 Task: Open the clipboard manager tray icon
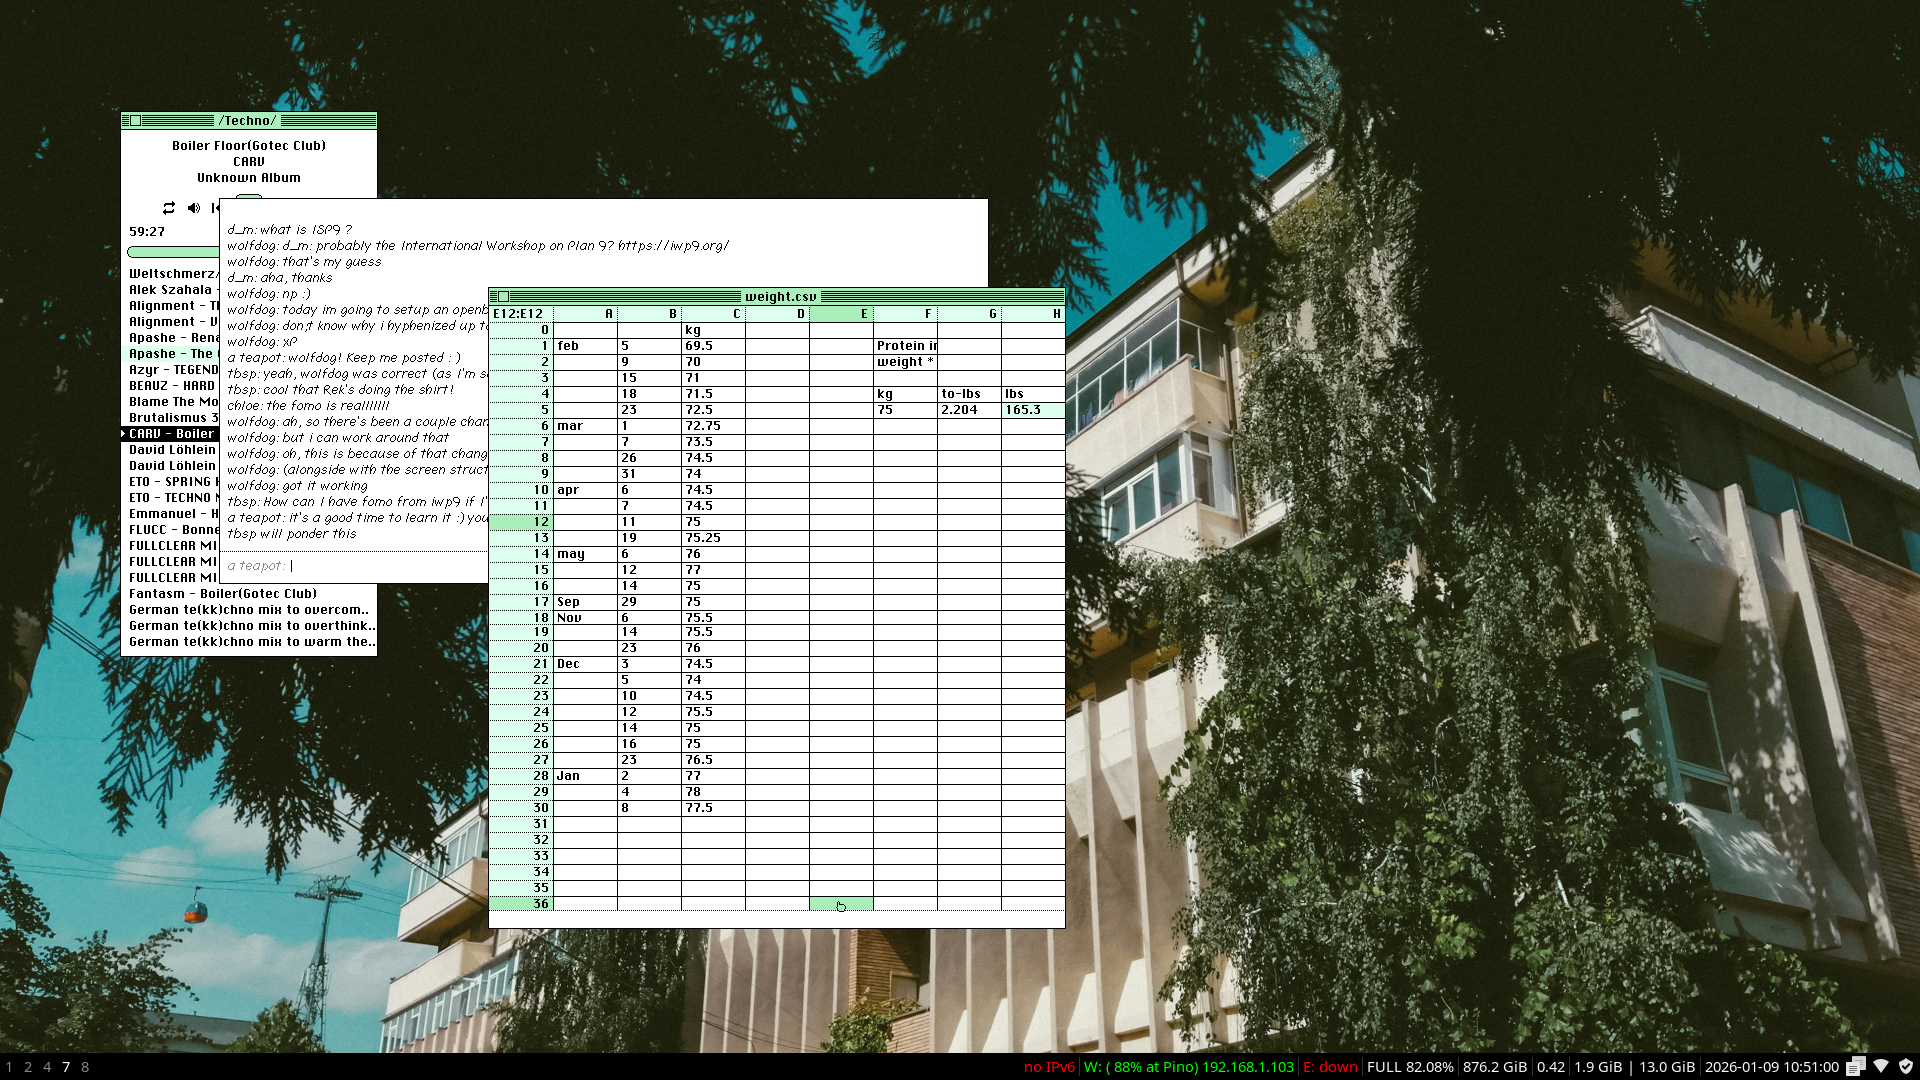1855,1066
